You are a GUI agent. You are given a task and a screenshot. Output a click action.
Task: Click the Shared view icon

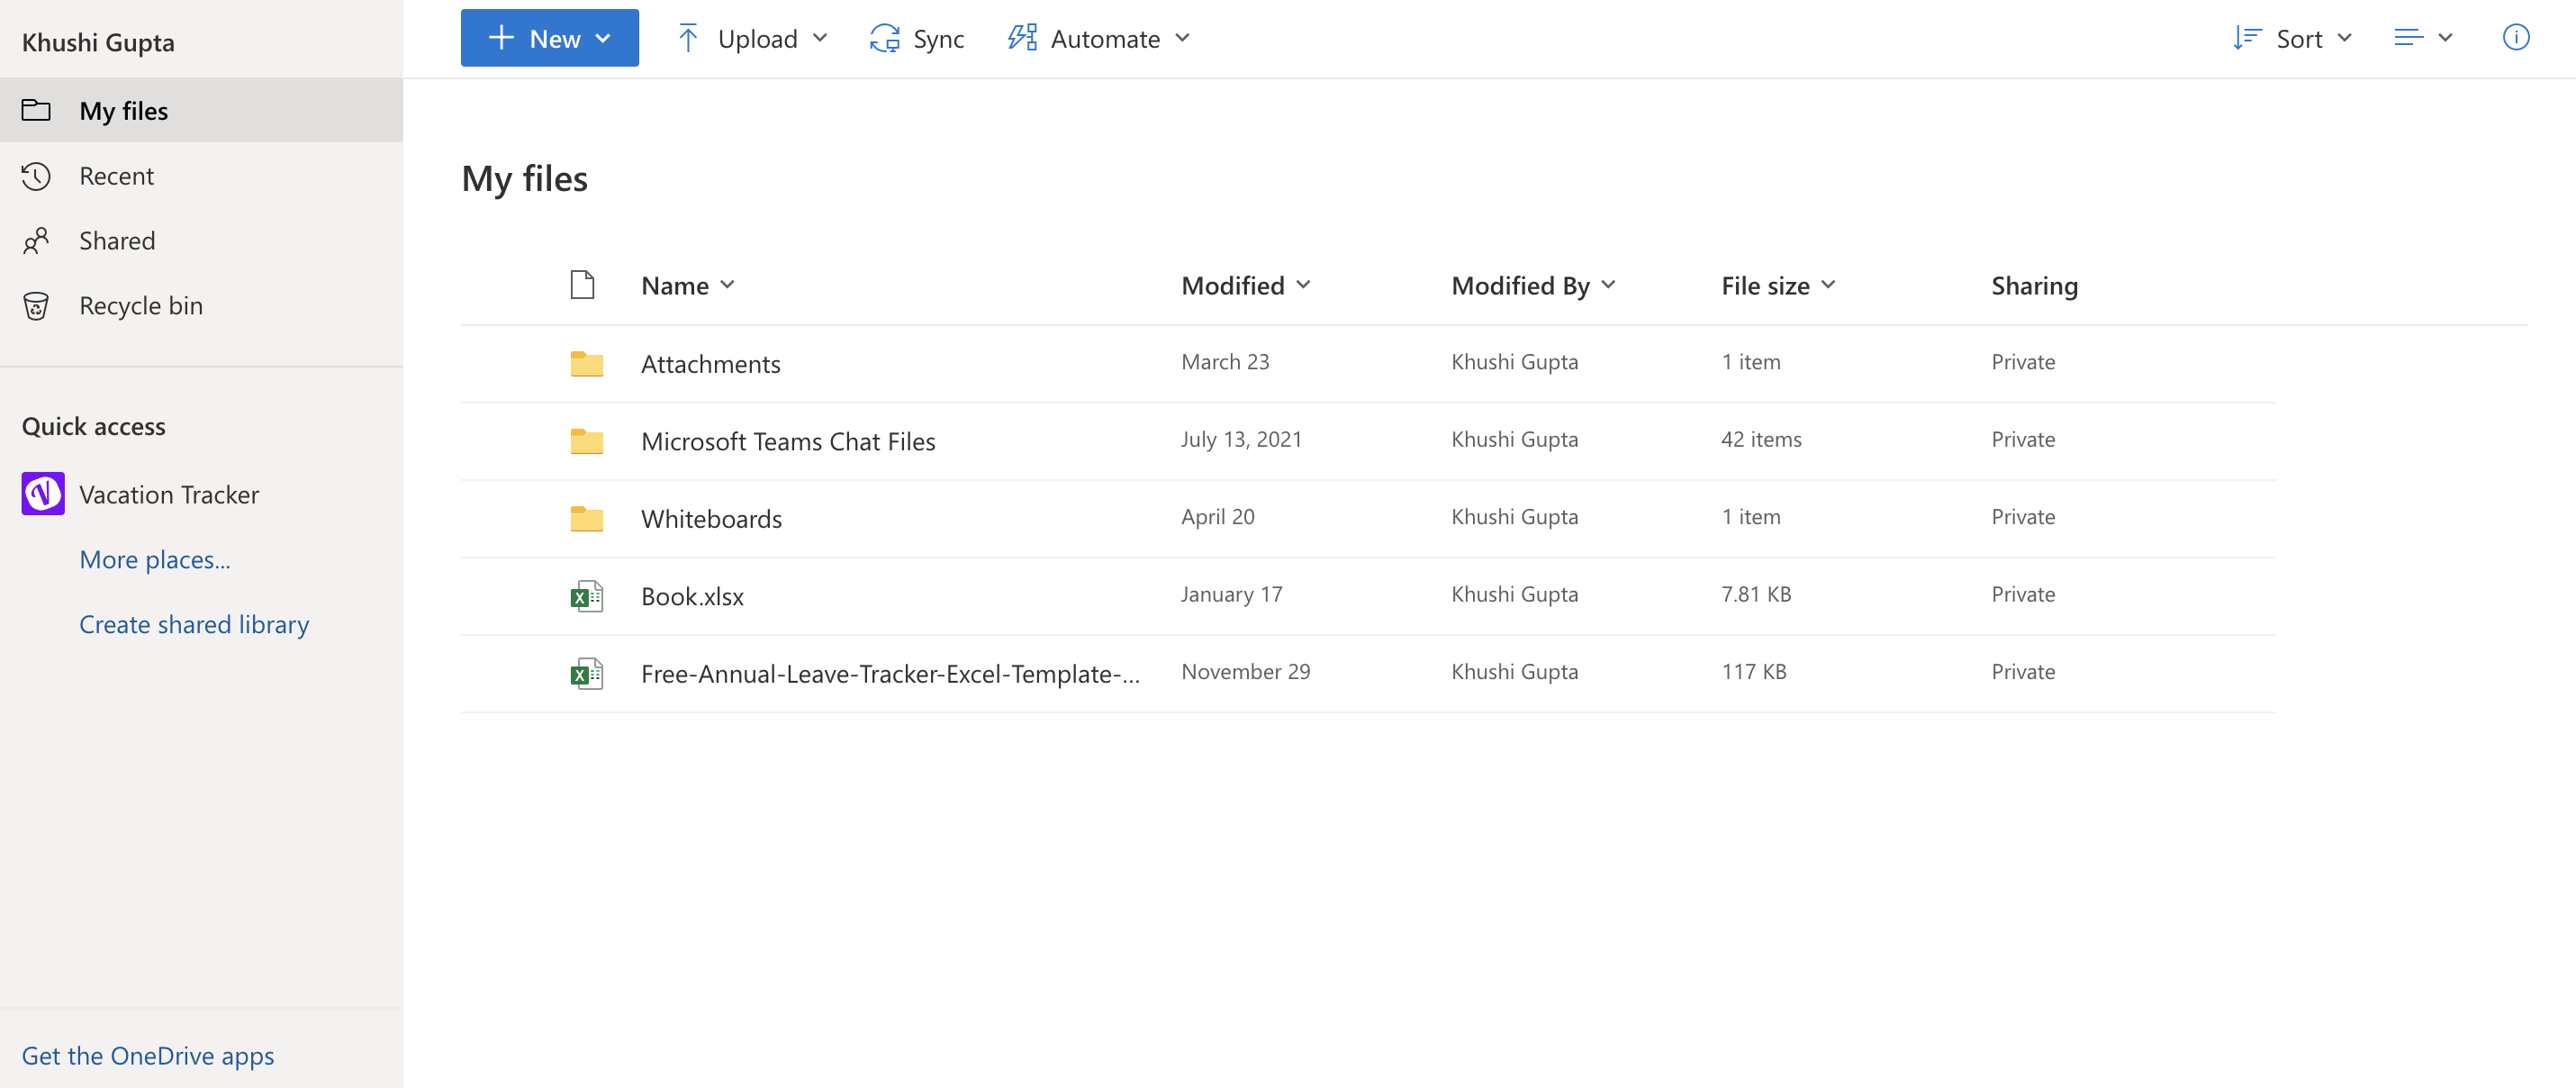(x=36, y=240)
